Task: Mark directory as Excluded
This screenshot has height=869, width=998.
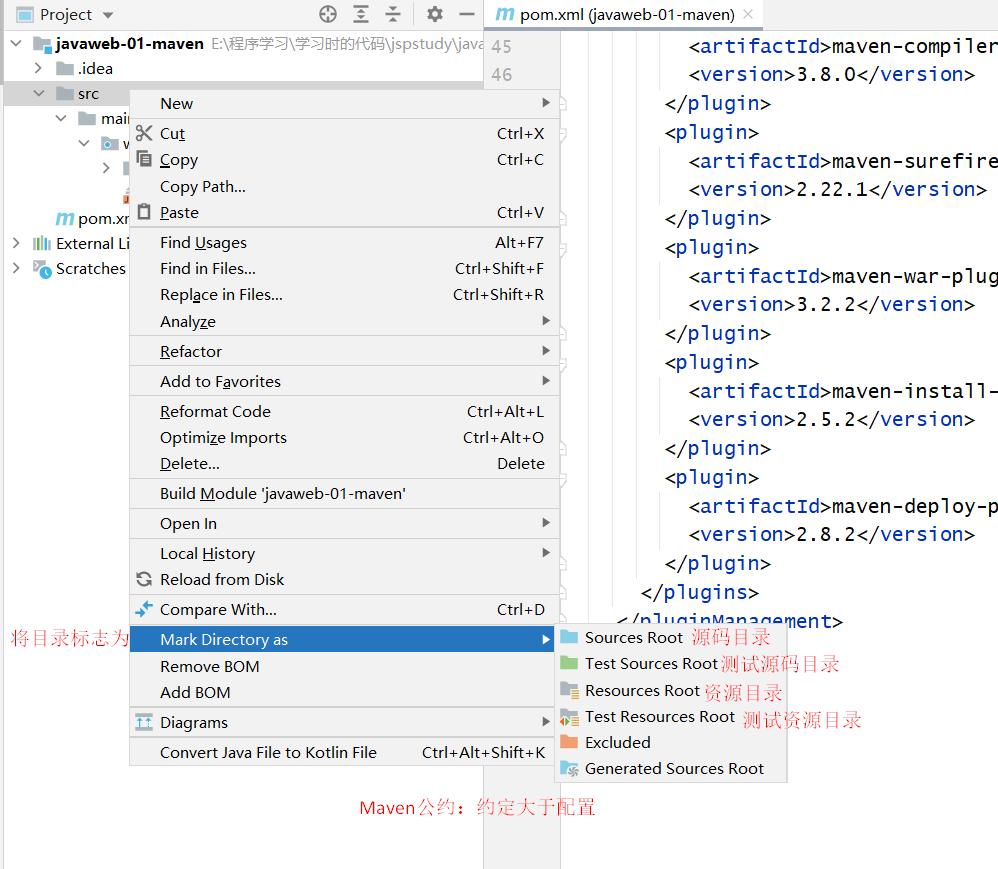Action: coord(671,742)
